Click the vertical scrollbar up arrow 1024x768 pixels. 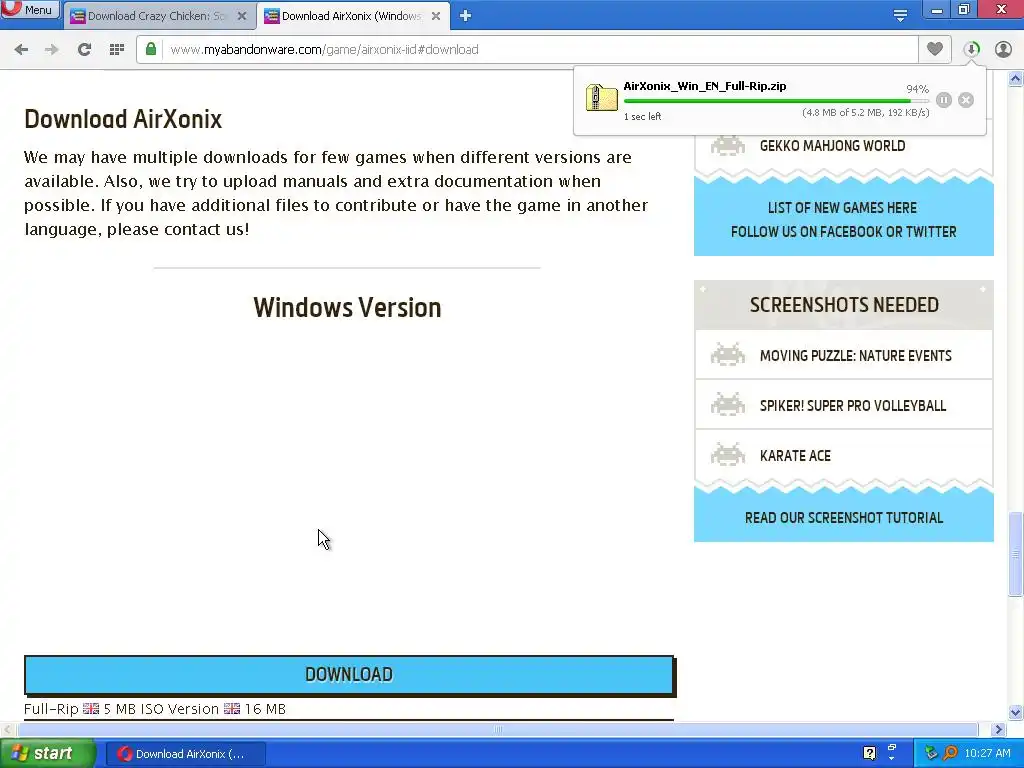pyautogui.click(x=1016, y=79)
